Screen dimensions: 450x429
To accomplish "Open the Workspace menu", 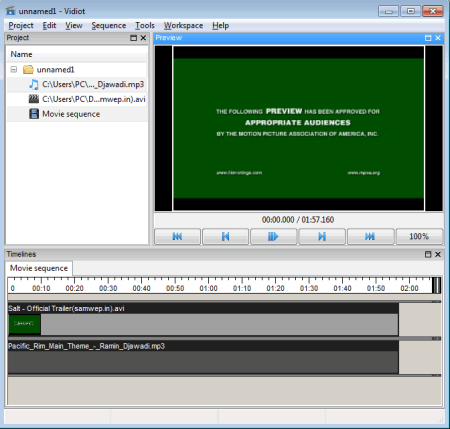I will 183,26.
